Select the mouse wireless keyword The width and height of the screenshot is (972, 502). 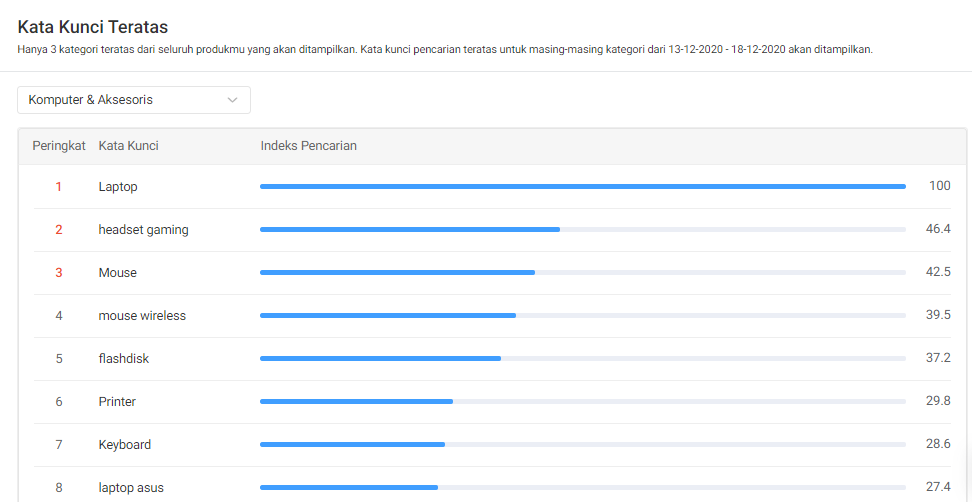[x=142, y=315]
